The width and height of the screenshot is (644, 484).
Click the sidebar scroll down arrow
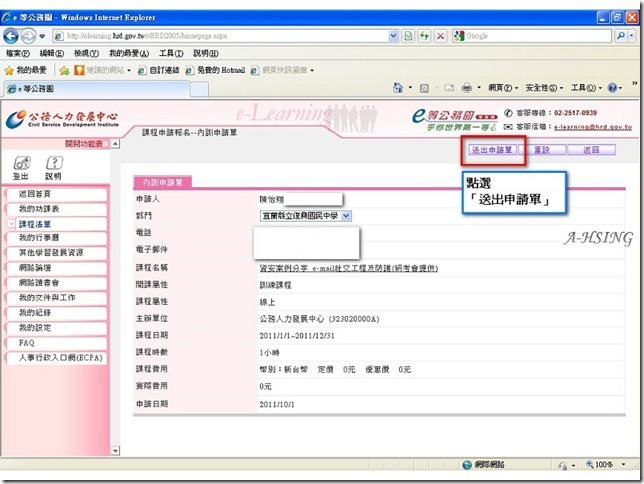[115, 451]
